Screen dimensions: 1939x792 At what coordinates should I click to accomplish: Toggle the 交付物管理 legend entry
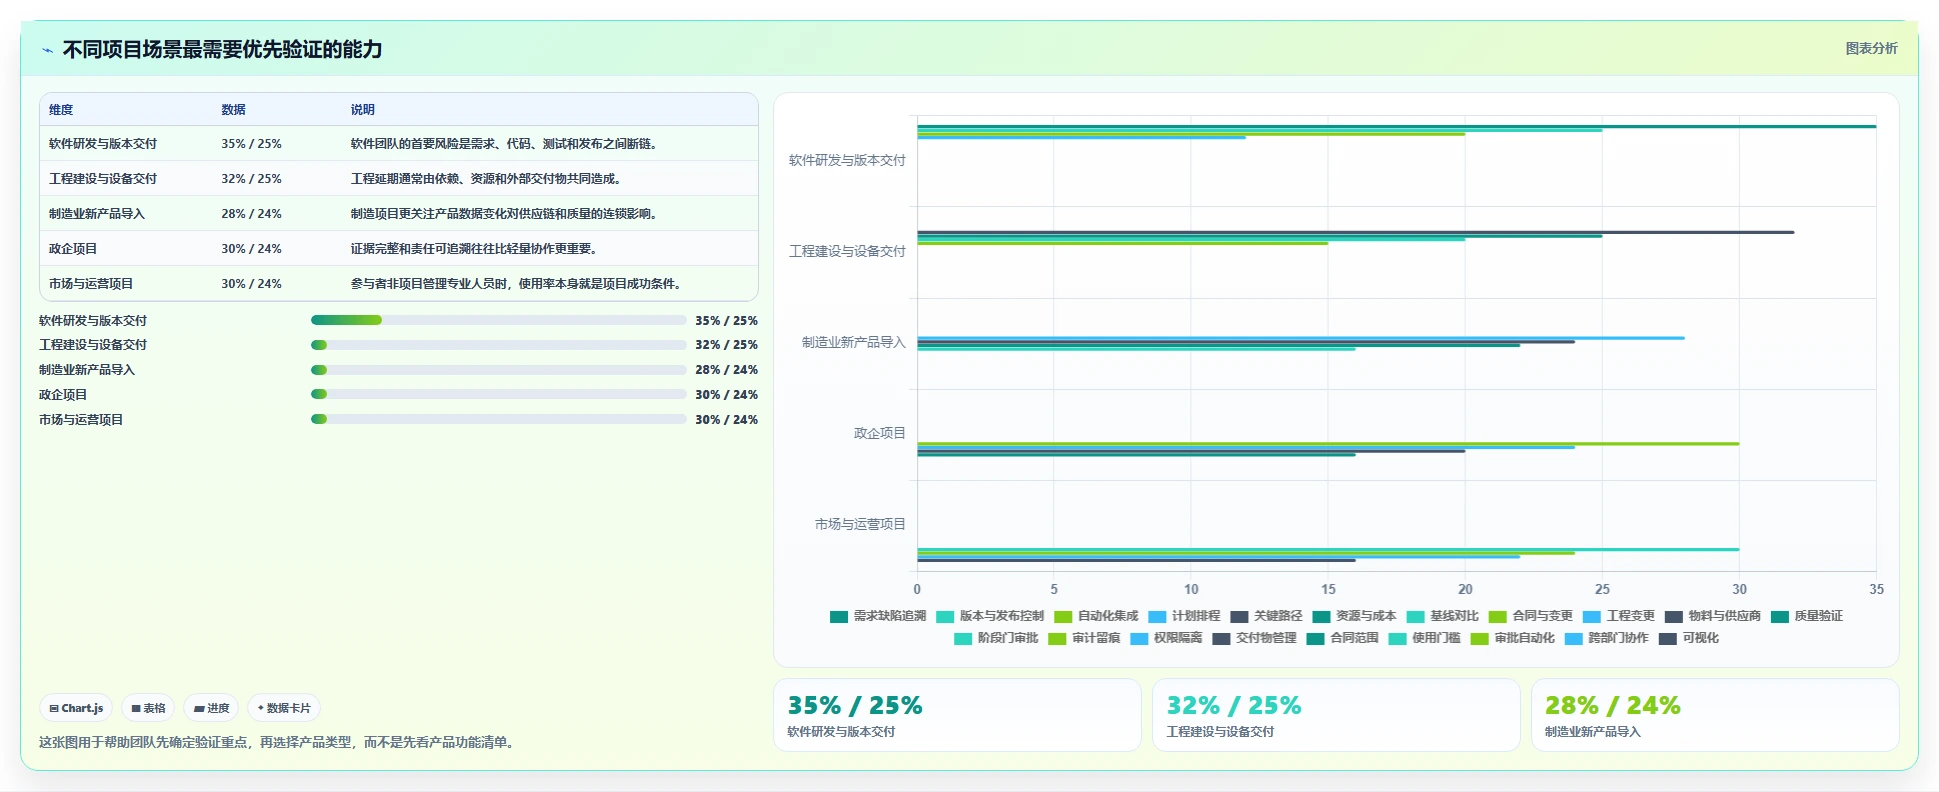pyautogui.click(x=1254, y=638)
